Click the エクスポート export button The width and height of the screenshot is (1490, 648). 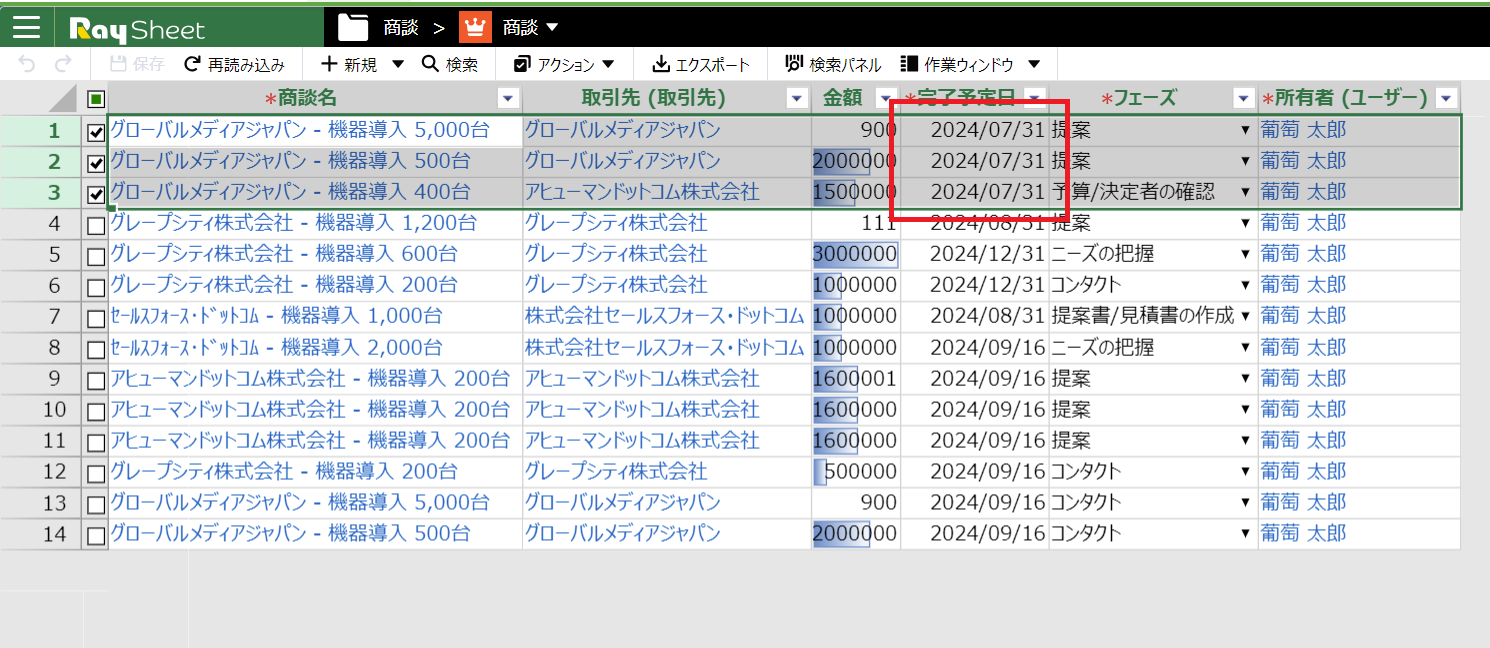[x=700, y=65]
